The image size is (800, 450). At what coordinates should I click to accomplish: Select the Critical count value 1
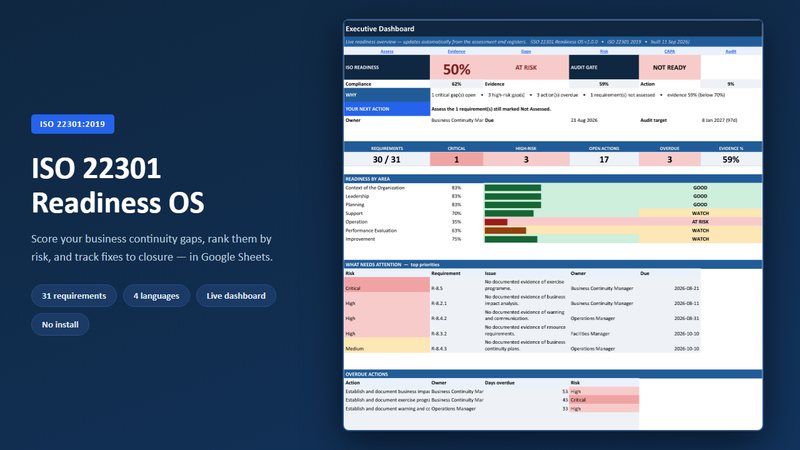[x=456, y=160]
